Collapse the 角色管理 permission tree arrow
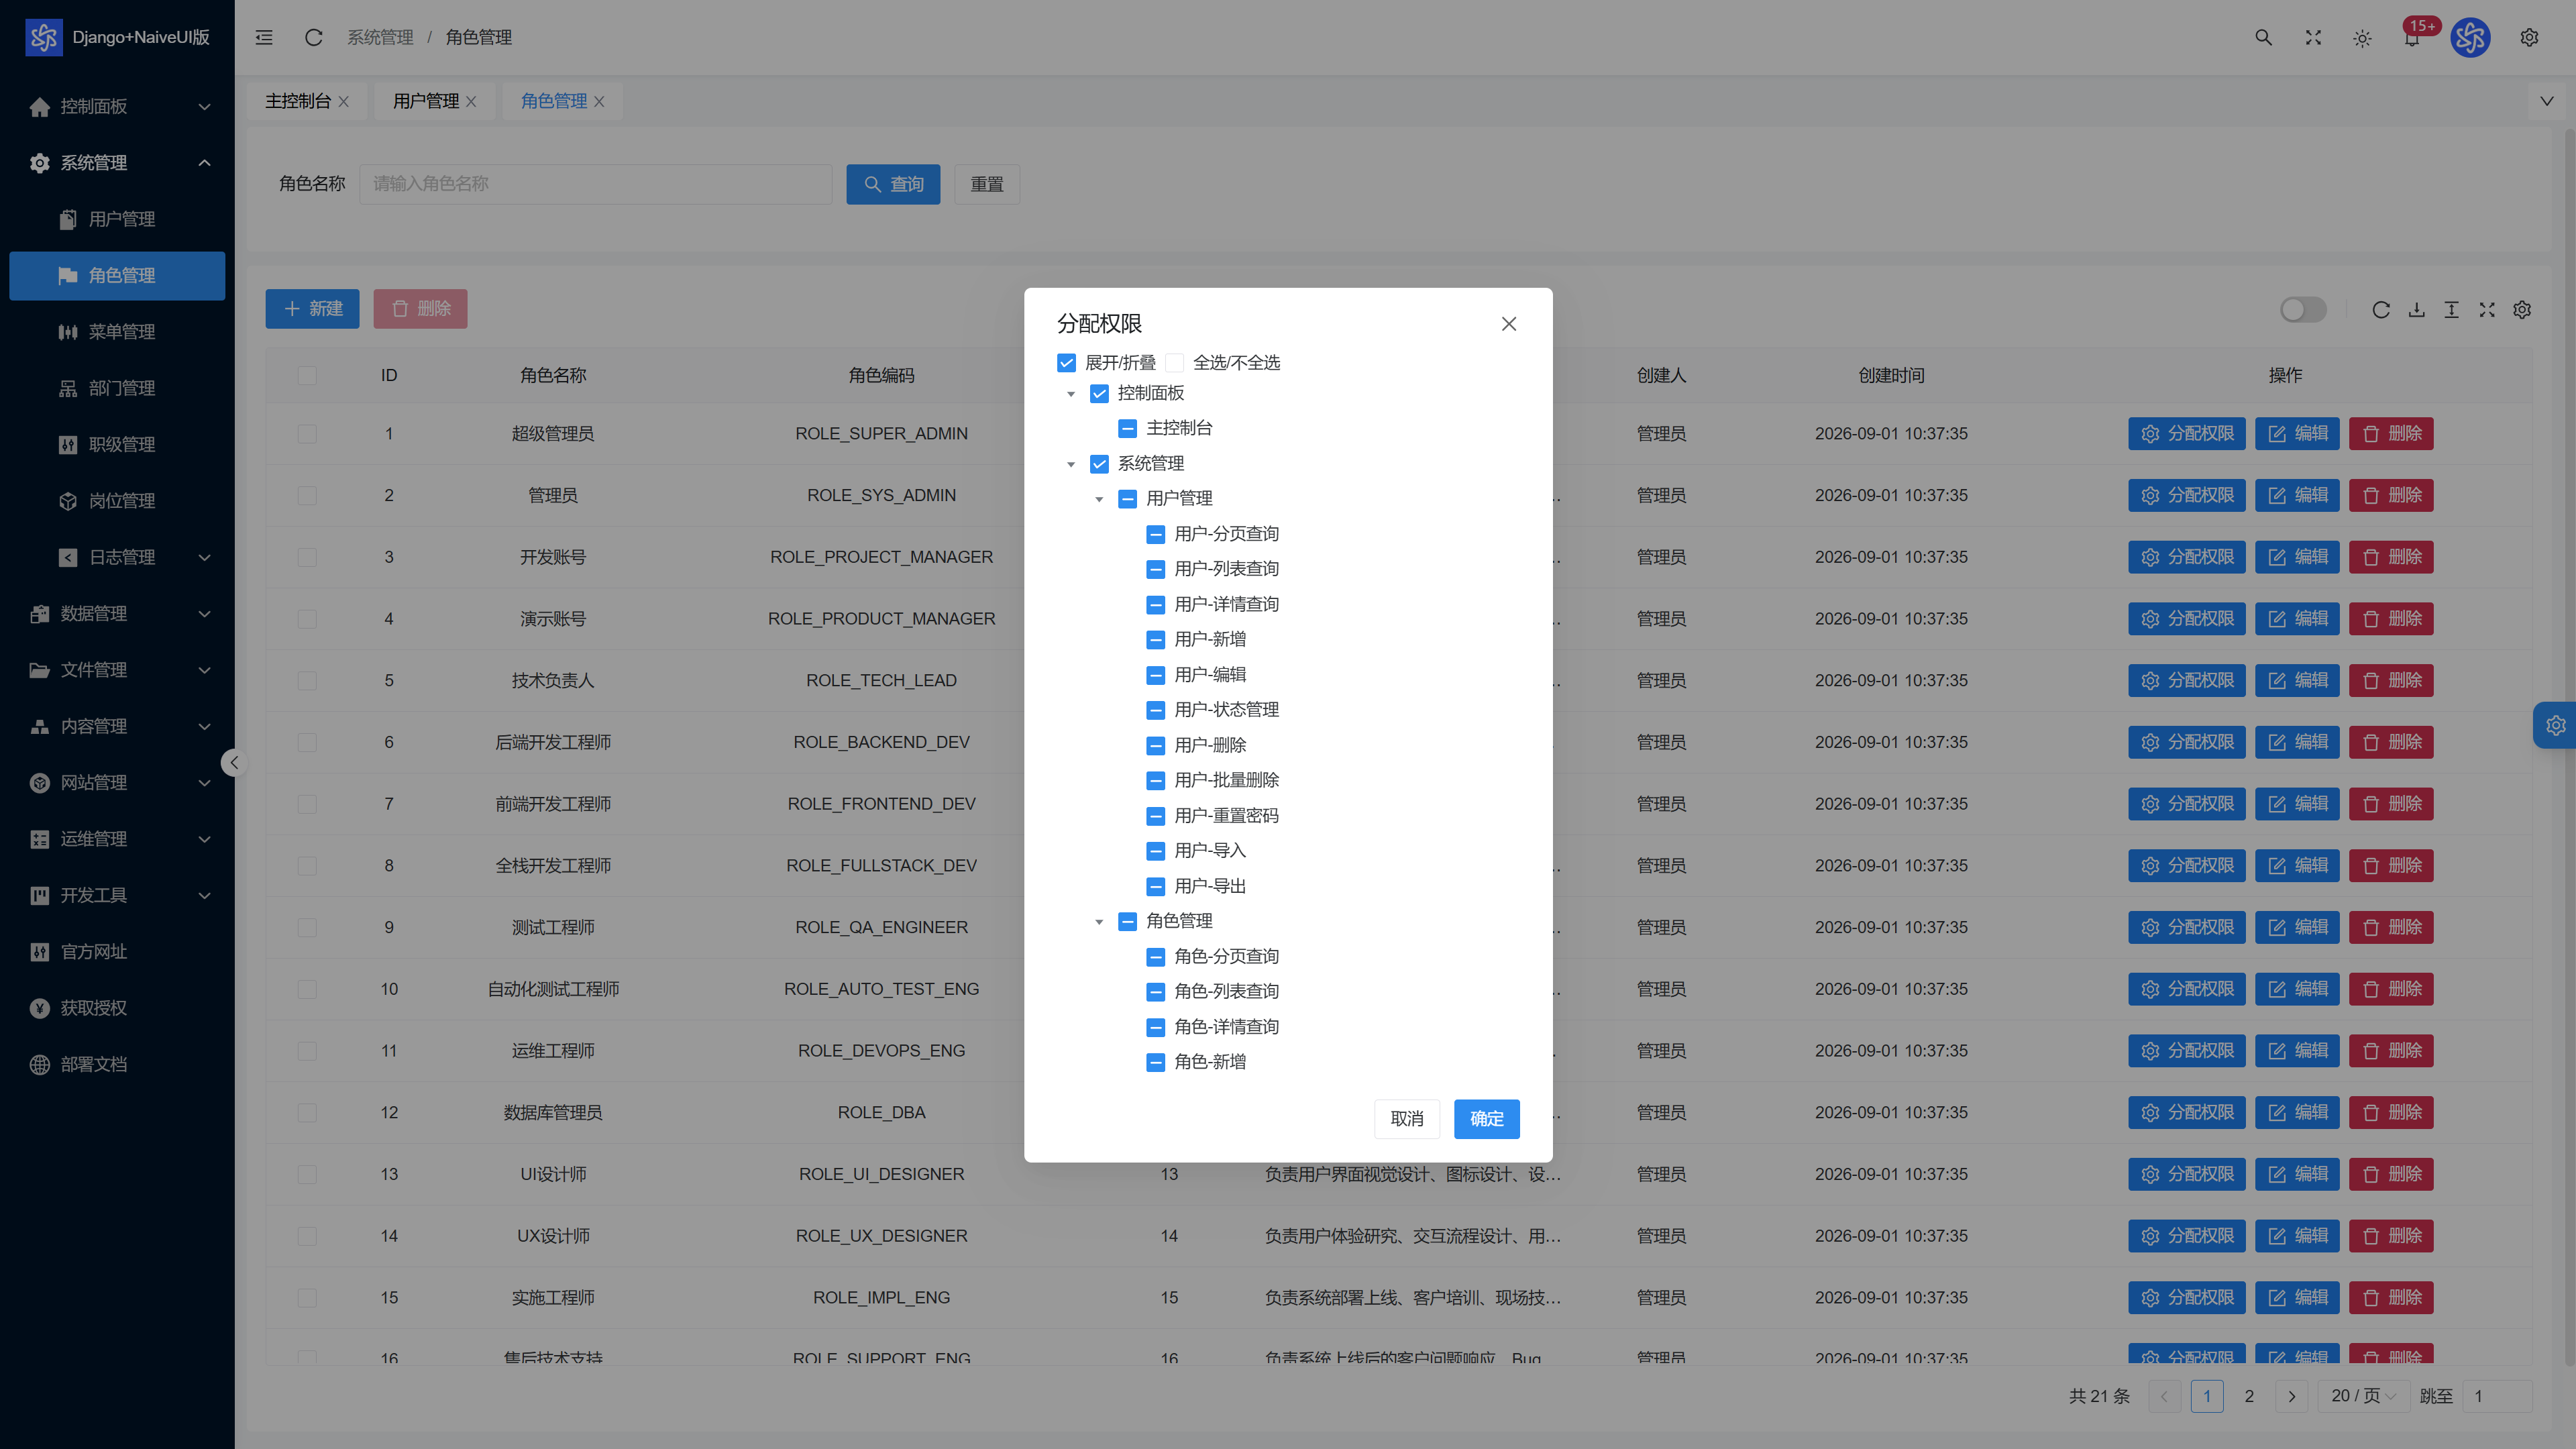2576x1449 pixels. (x=1099, y=921)
